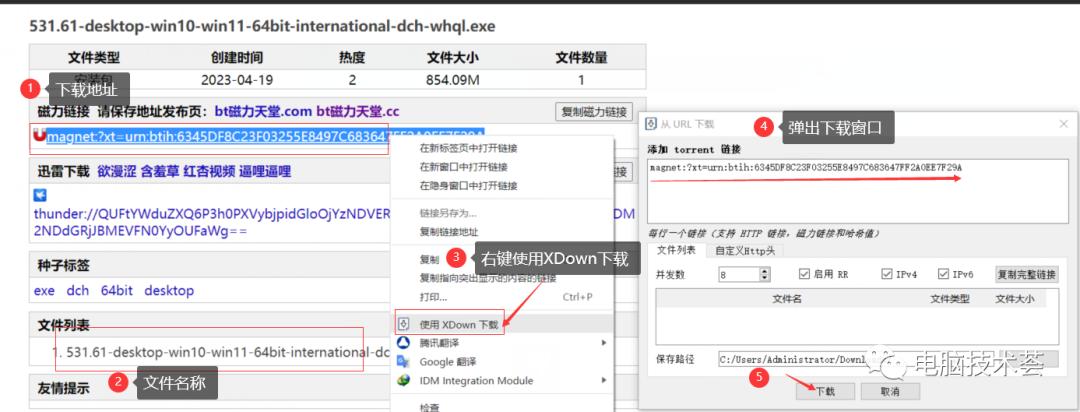Click the 复制磁力链接 button

[594, 111]
